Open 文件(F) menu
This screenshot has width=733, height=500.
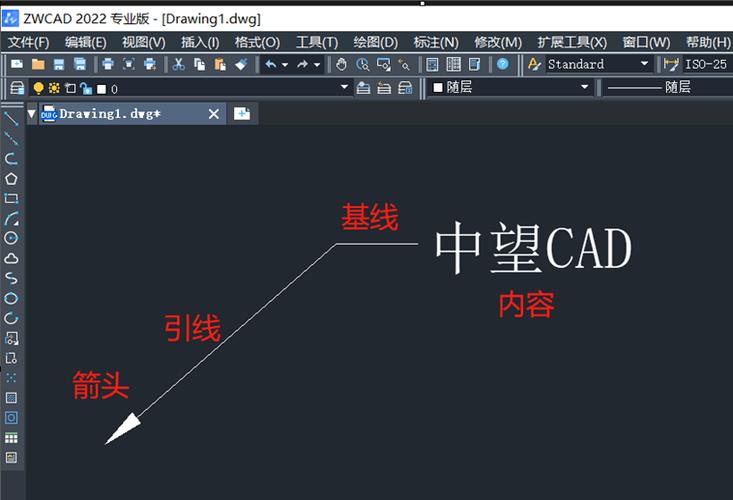coord(29,43)
